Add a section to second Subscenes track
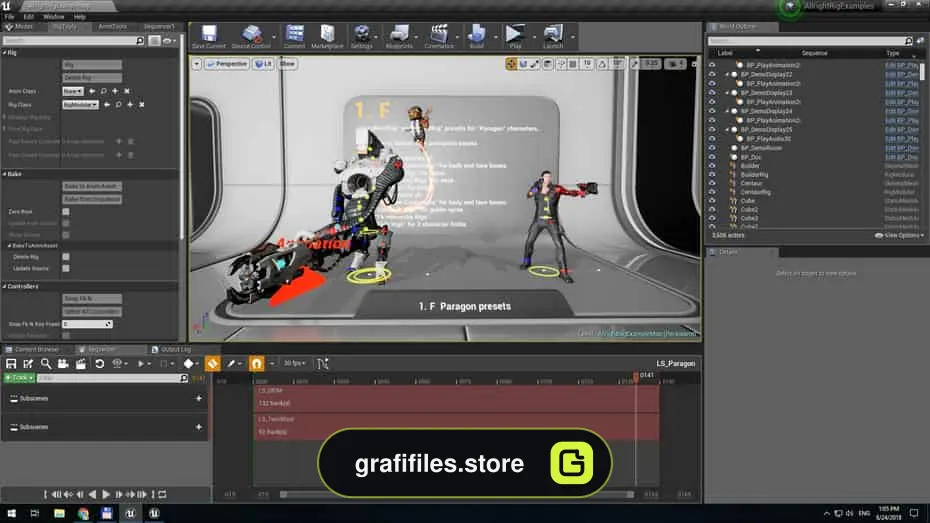930x523 pixels. click(199, 427)
